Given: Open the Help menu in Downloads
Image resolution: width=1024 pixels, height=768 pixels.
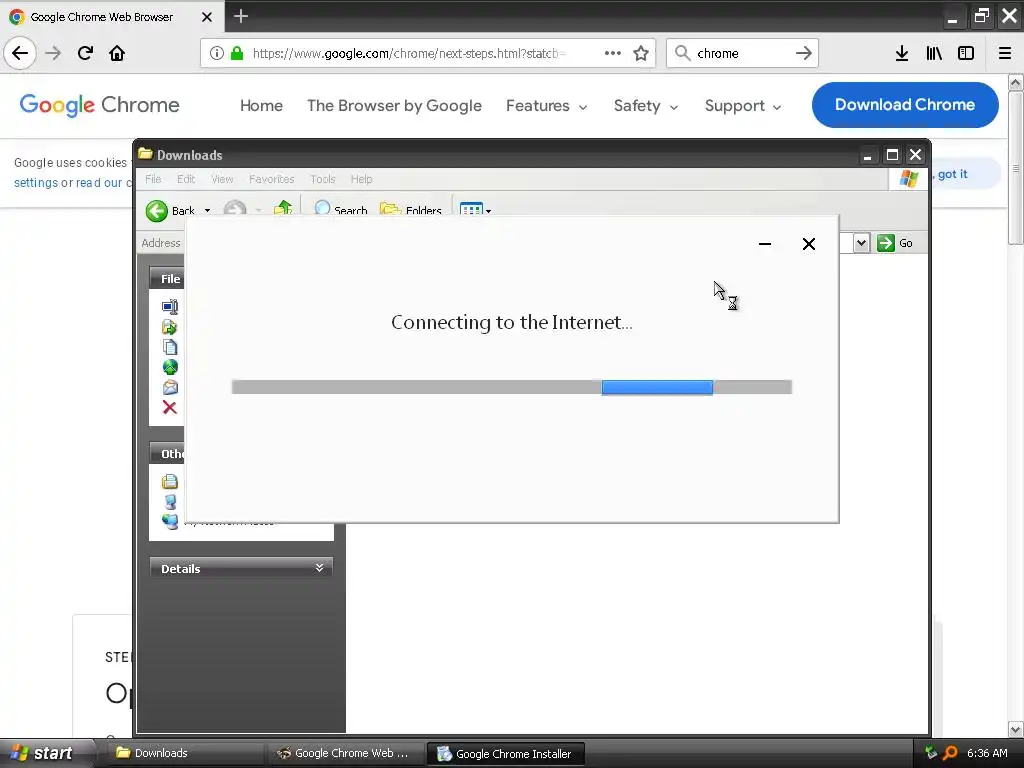Looking at the screenshot, I should (361, 179).
